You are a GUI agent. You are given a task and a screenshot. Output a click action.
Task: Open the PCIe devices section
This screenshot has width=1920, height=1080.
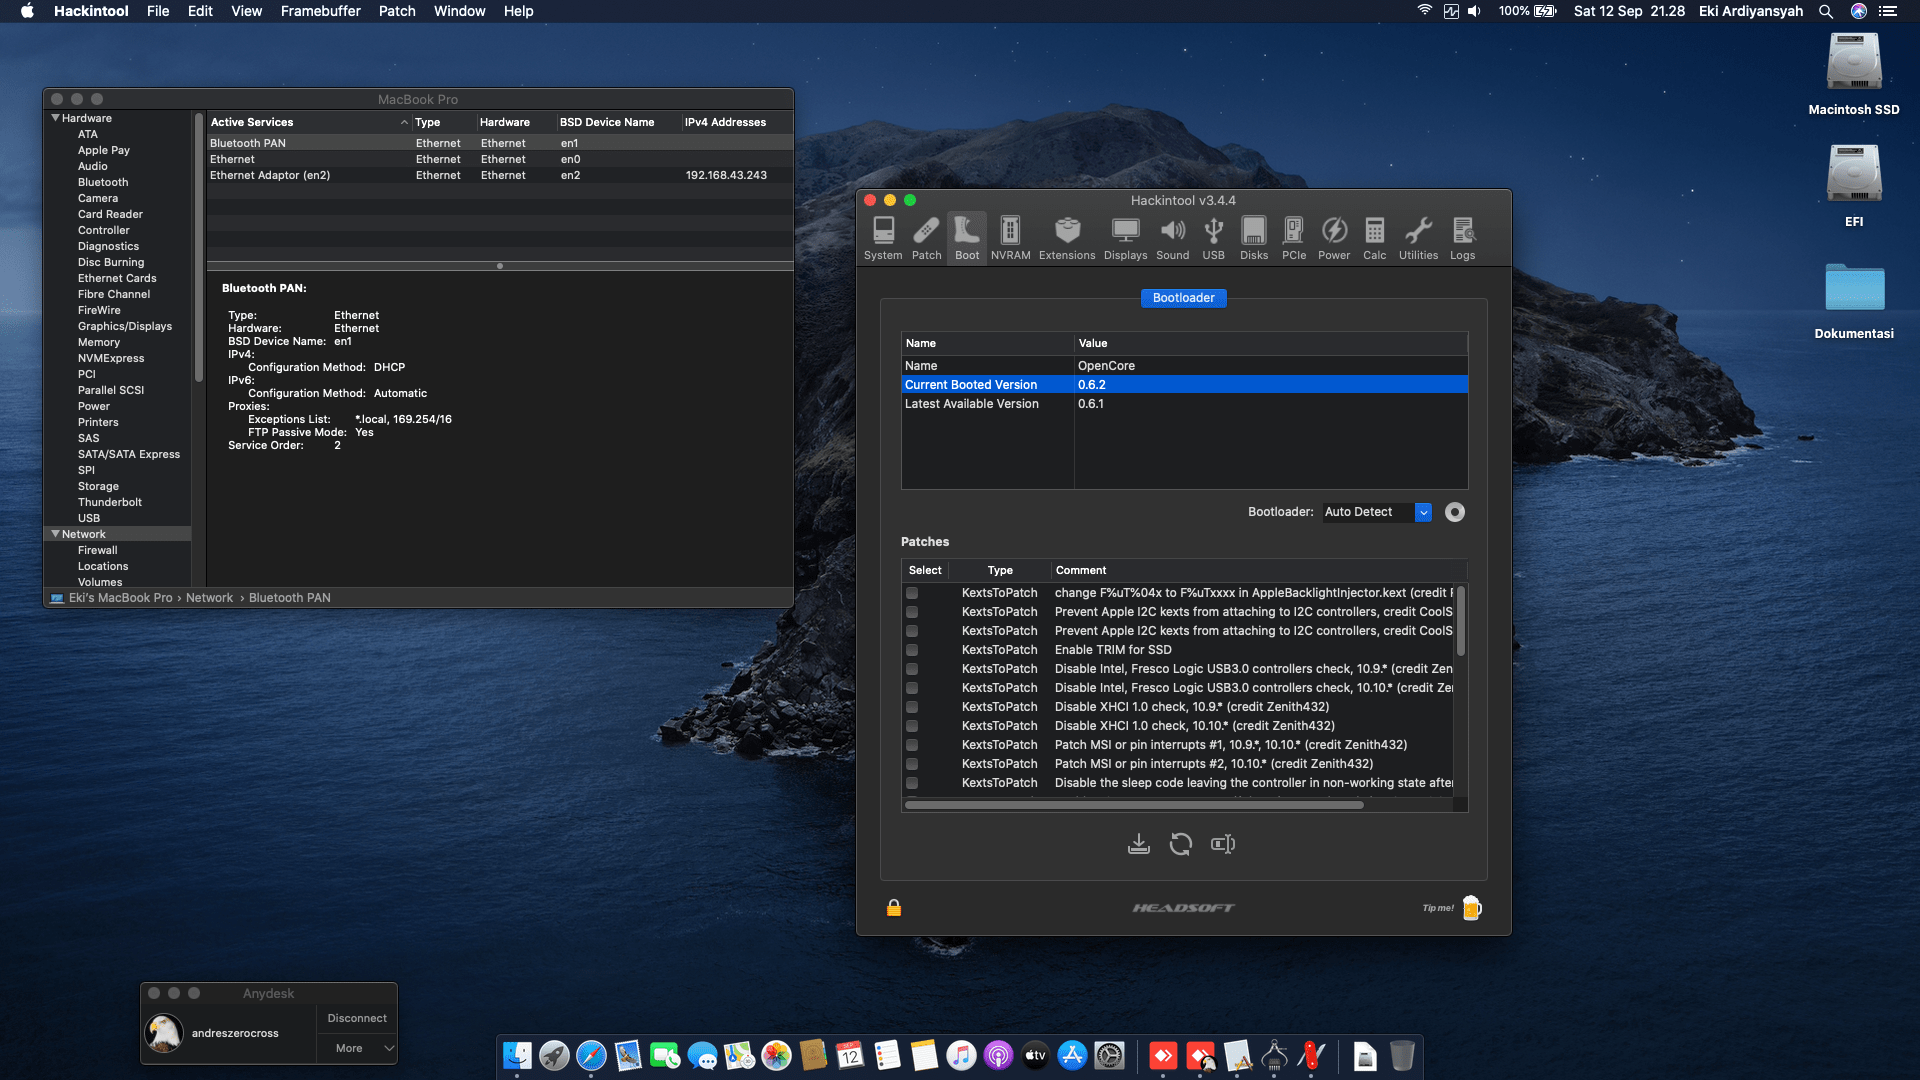(1293, 238)
